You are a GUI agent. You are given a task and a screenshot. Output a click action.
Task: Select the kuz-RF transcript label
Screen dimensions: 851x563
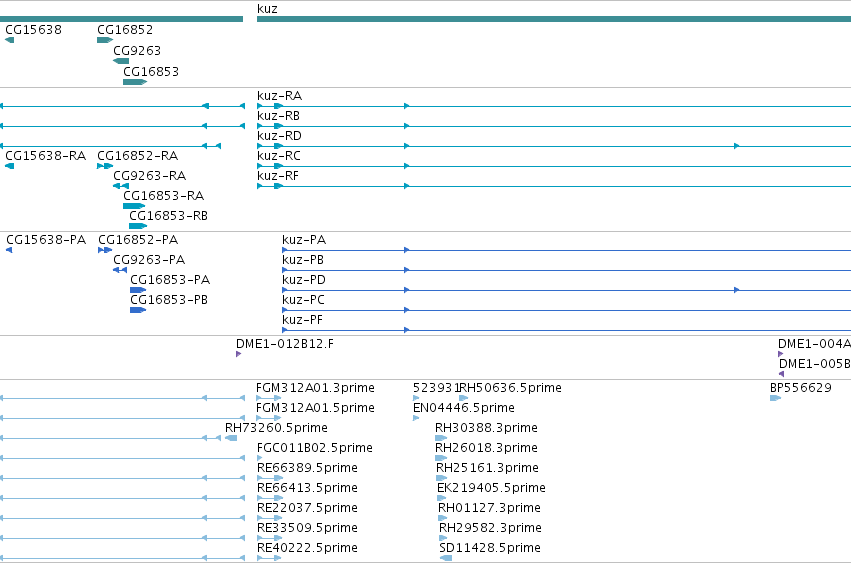pos(278,176)
